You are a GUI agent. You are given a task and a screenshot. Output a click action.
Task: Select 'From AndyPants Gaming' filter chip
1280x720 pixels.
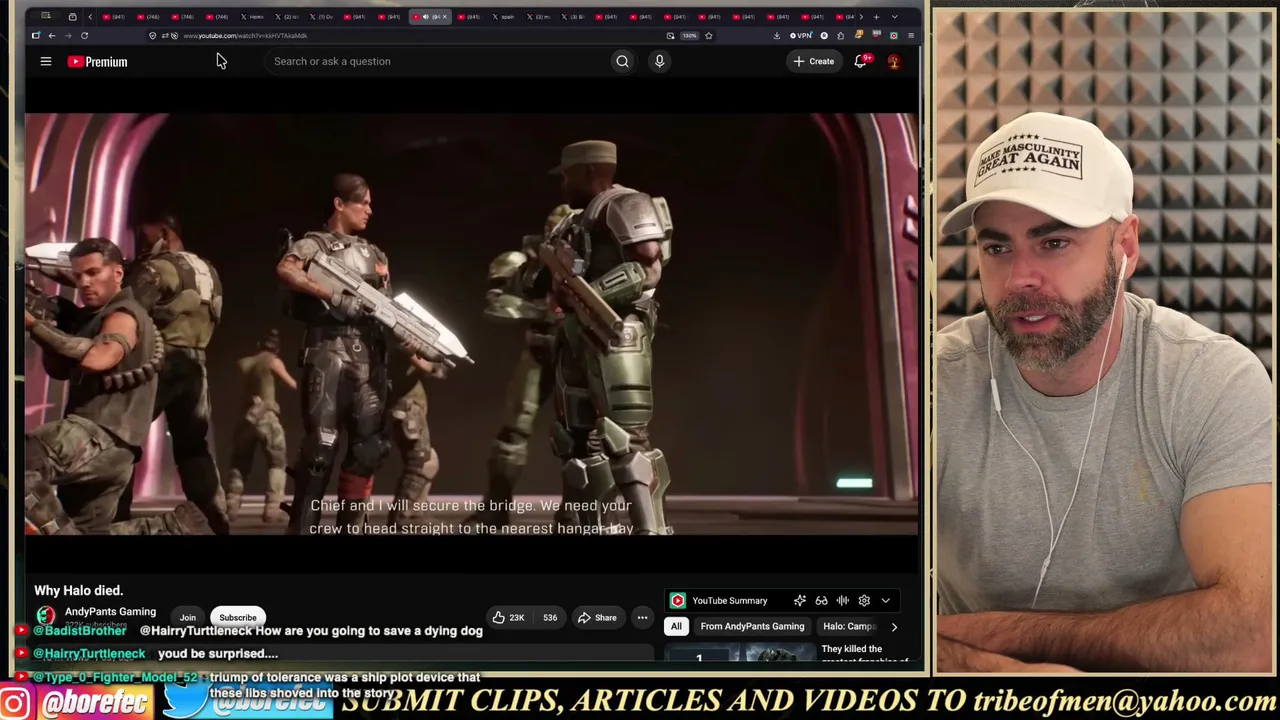pos(752,627)
